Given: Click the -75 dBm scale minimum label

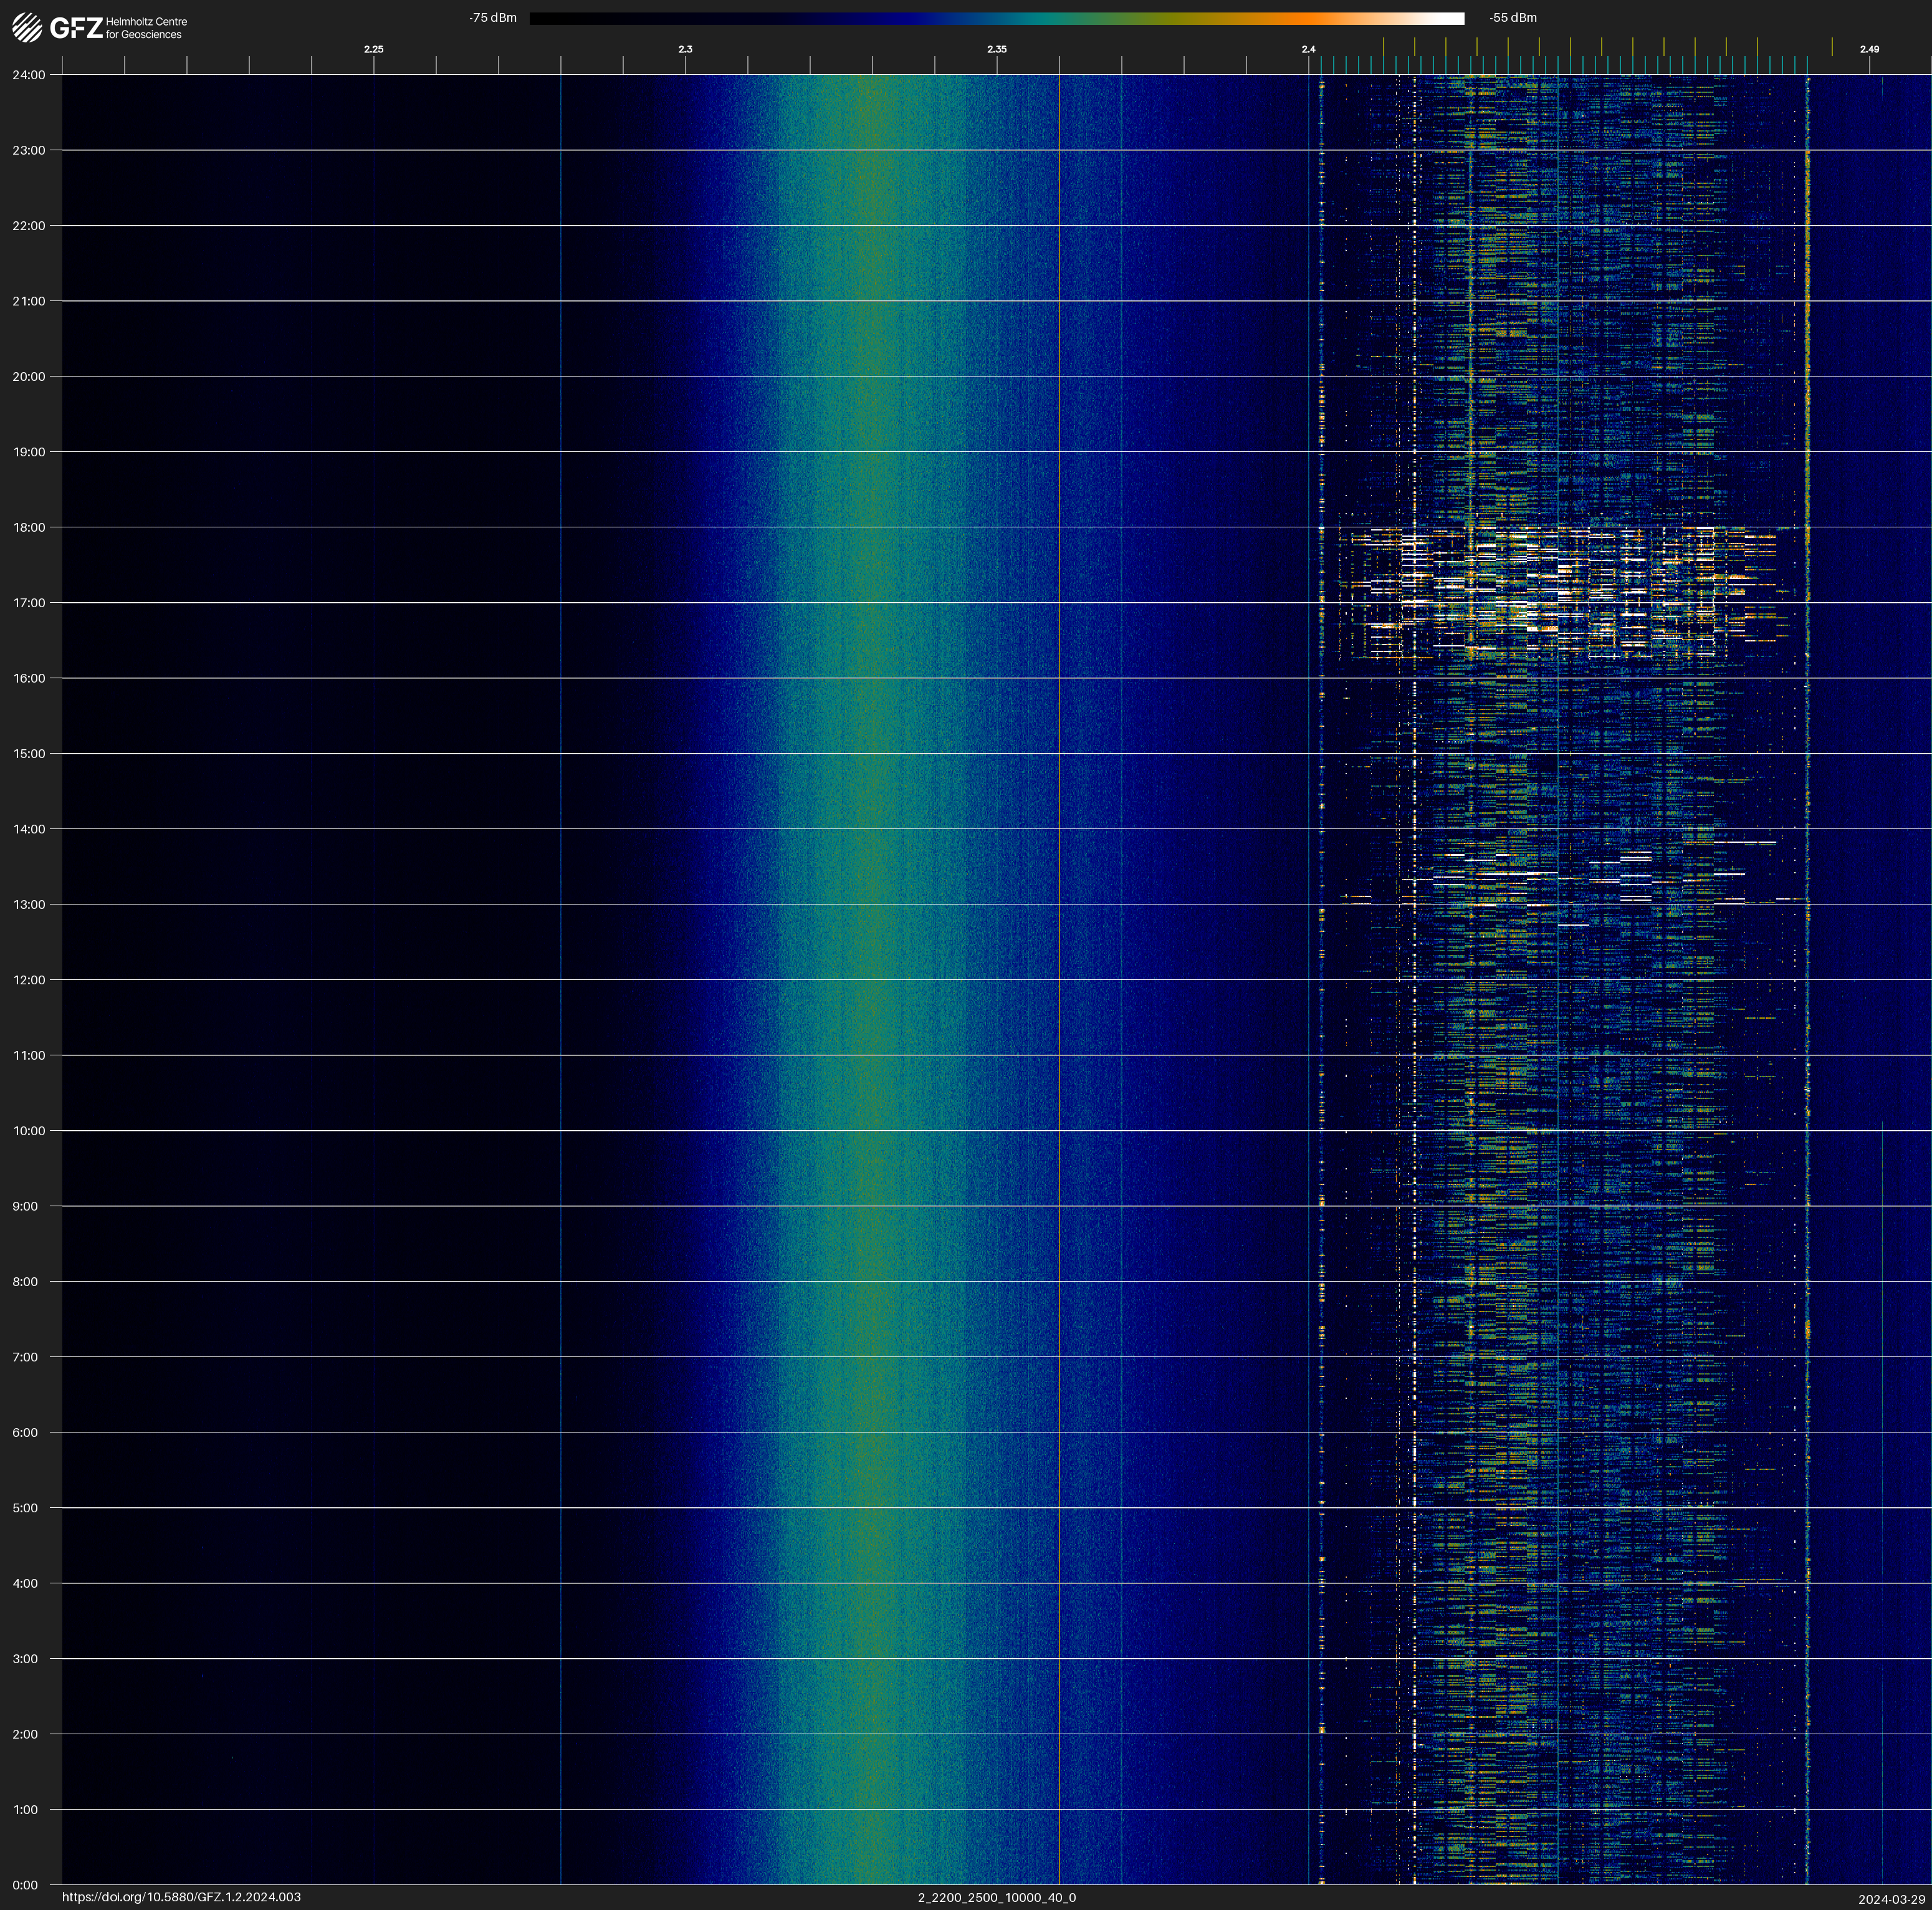Looking at the screenshot, I should tap(493, 18).
